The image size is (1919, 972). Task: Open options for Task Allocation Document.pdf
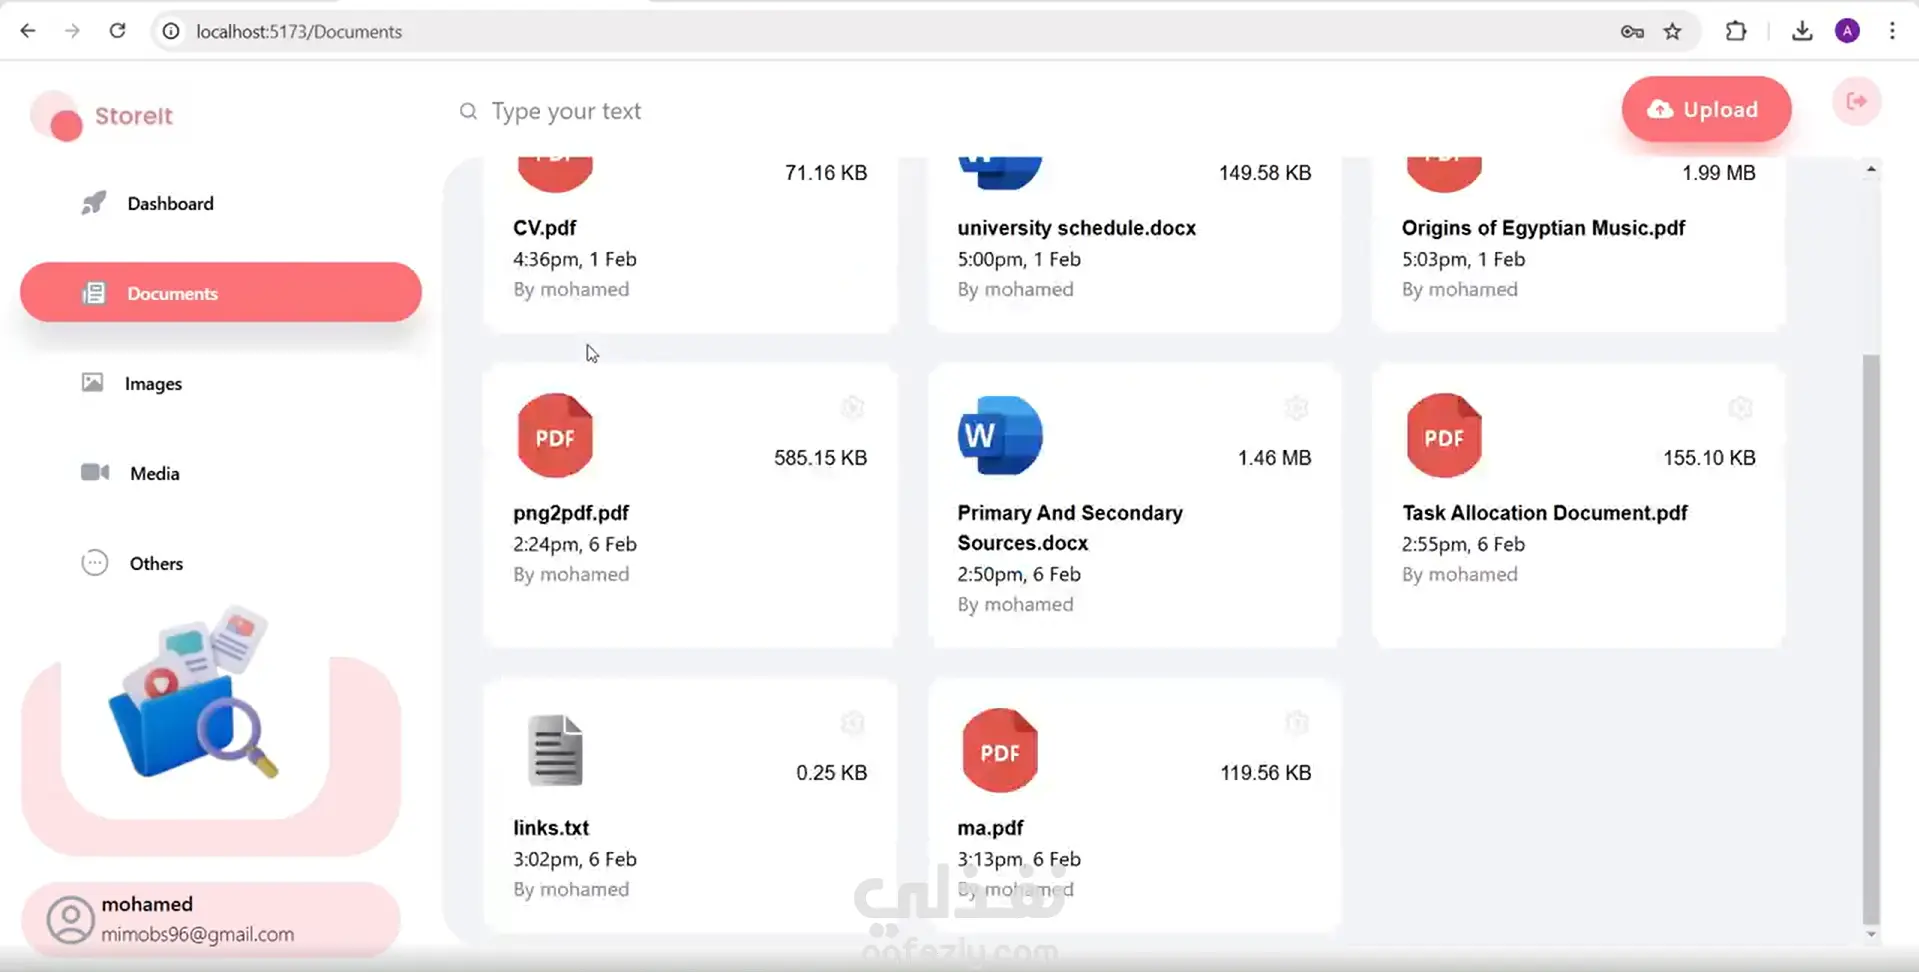tap(1740, 408)
